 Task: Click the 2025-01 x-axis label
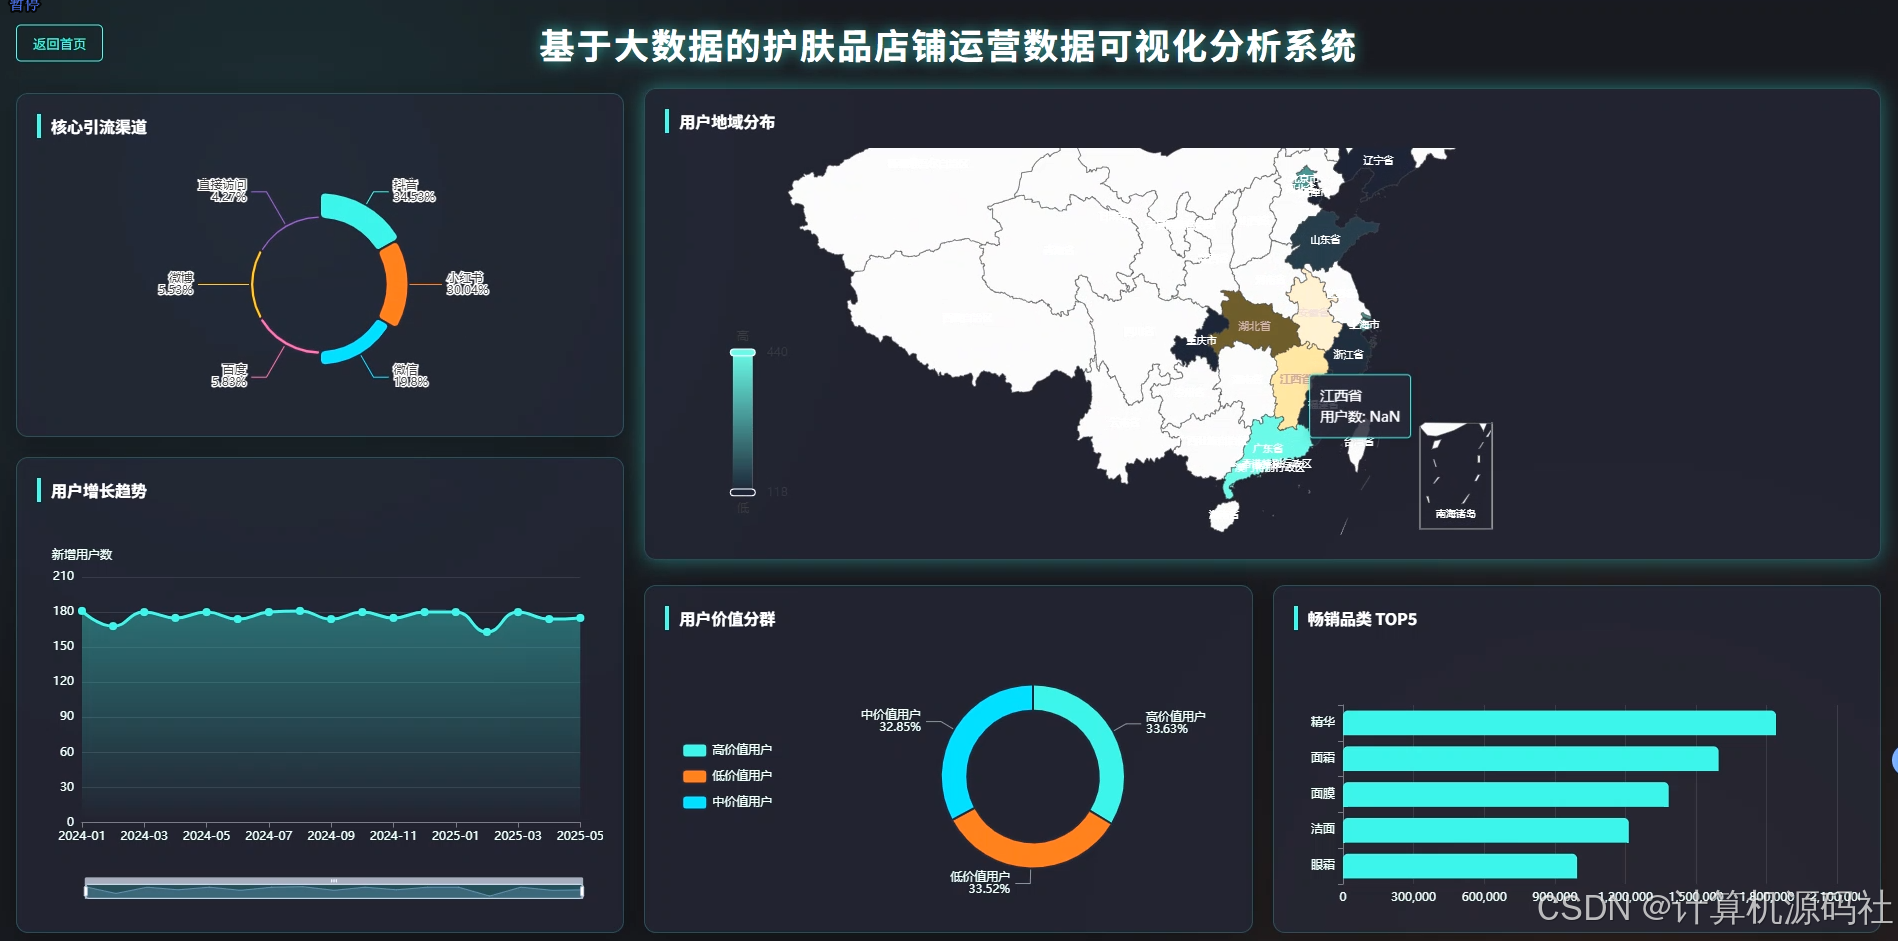[x=455, y=835]
